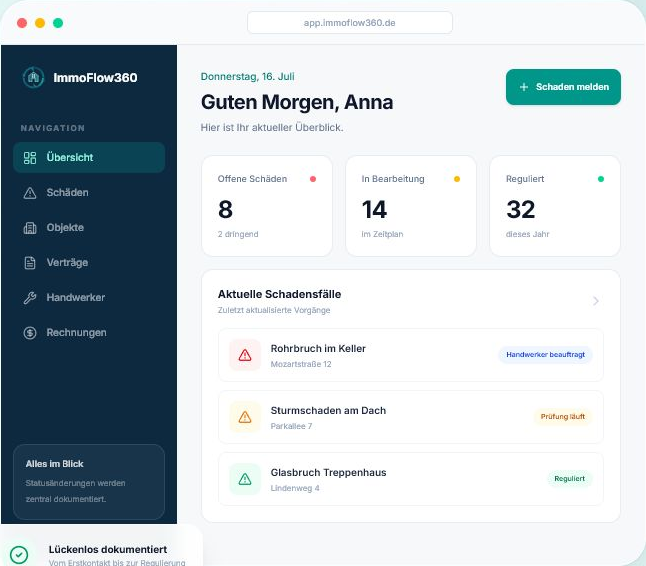Click the Guten Morgen, Anna heading
646x566 pixels.
(297, 102)
